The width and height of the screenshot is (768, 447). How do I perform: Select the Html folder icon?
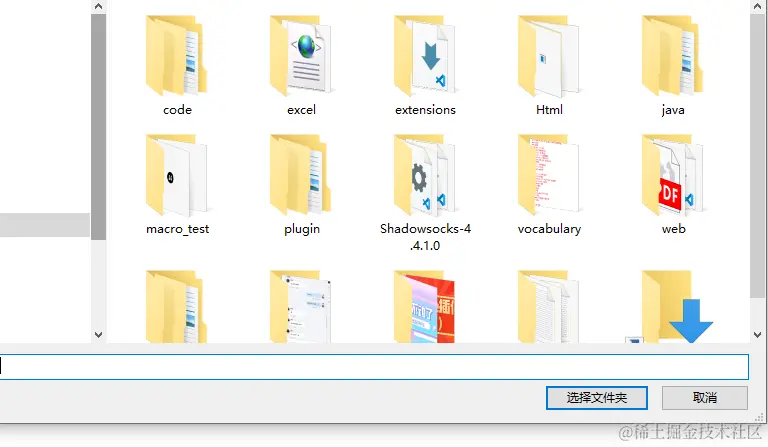[549, 55]
